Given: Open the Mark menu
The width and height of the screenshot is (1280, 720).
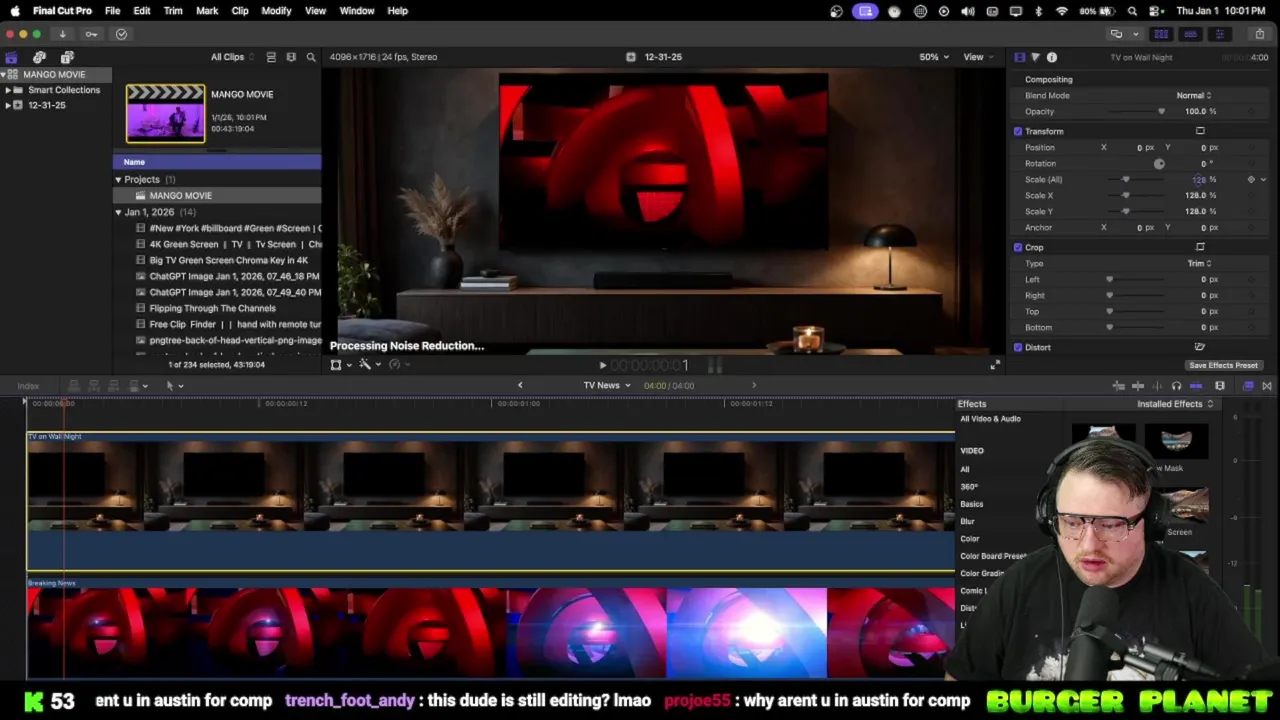Looking at the screenshot, I should [207, 11].
